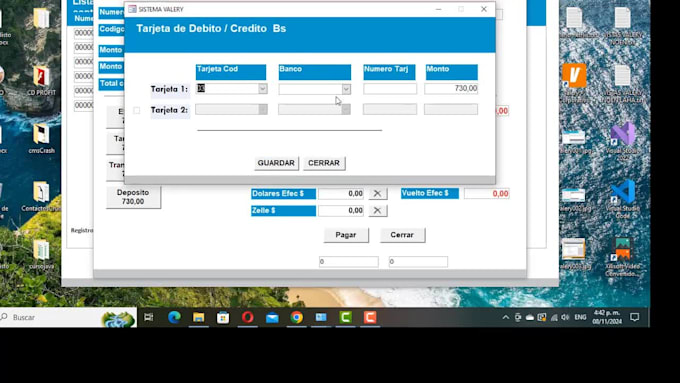Viewport: 680px width, 383px height.
Task: Focus the Tarjeta 1 Numero Tarj field
Action: pyautogui.click(x=390, y=88)
